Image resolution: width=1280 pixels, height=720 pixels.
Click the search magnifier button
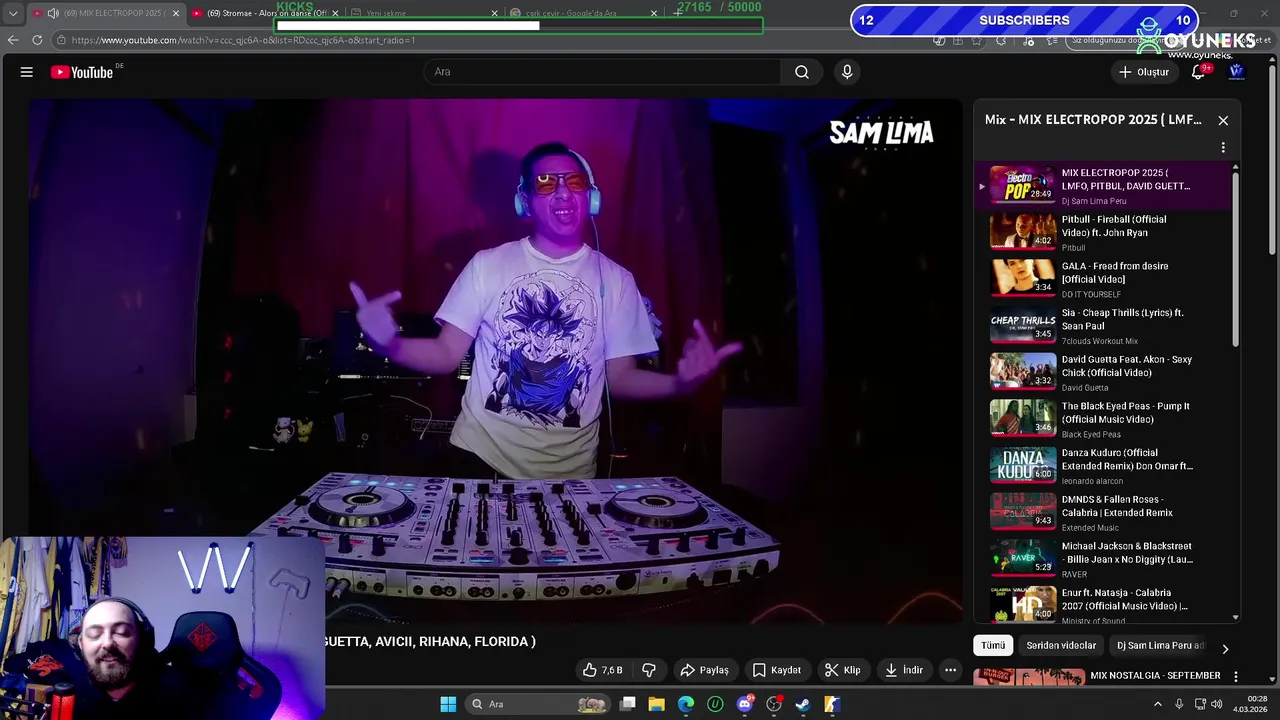point(802,72)
